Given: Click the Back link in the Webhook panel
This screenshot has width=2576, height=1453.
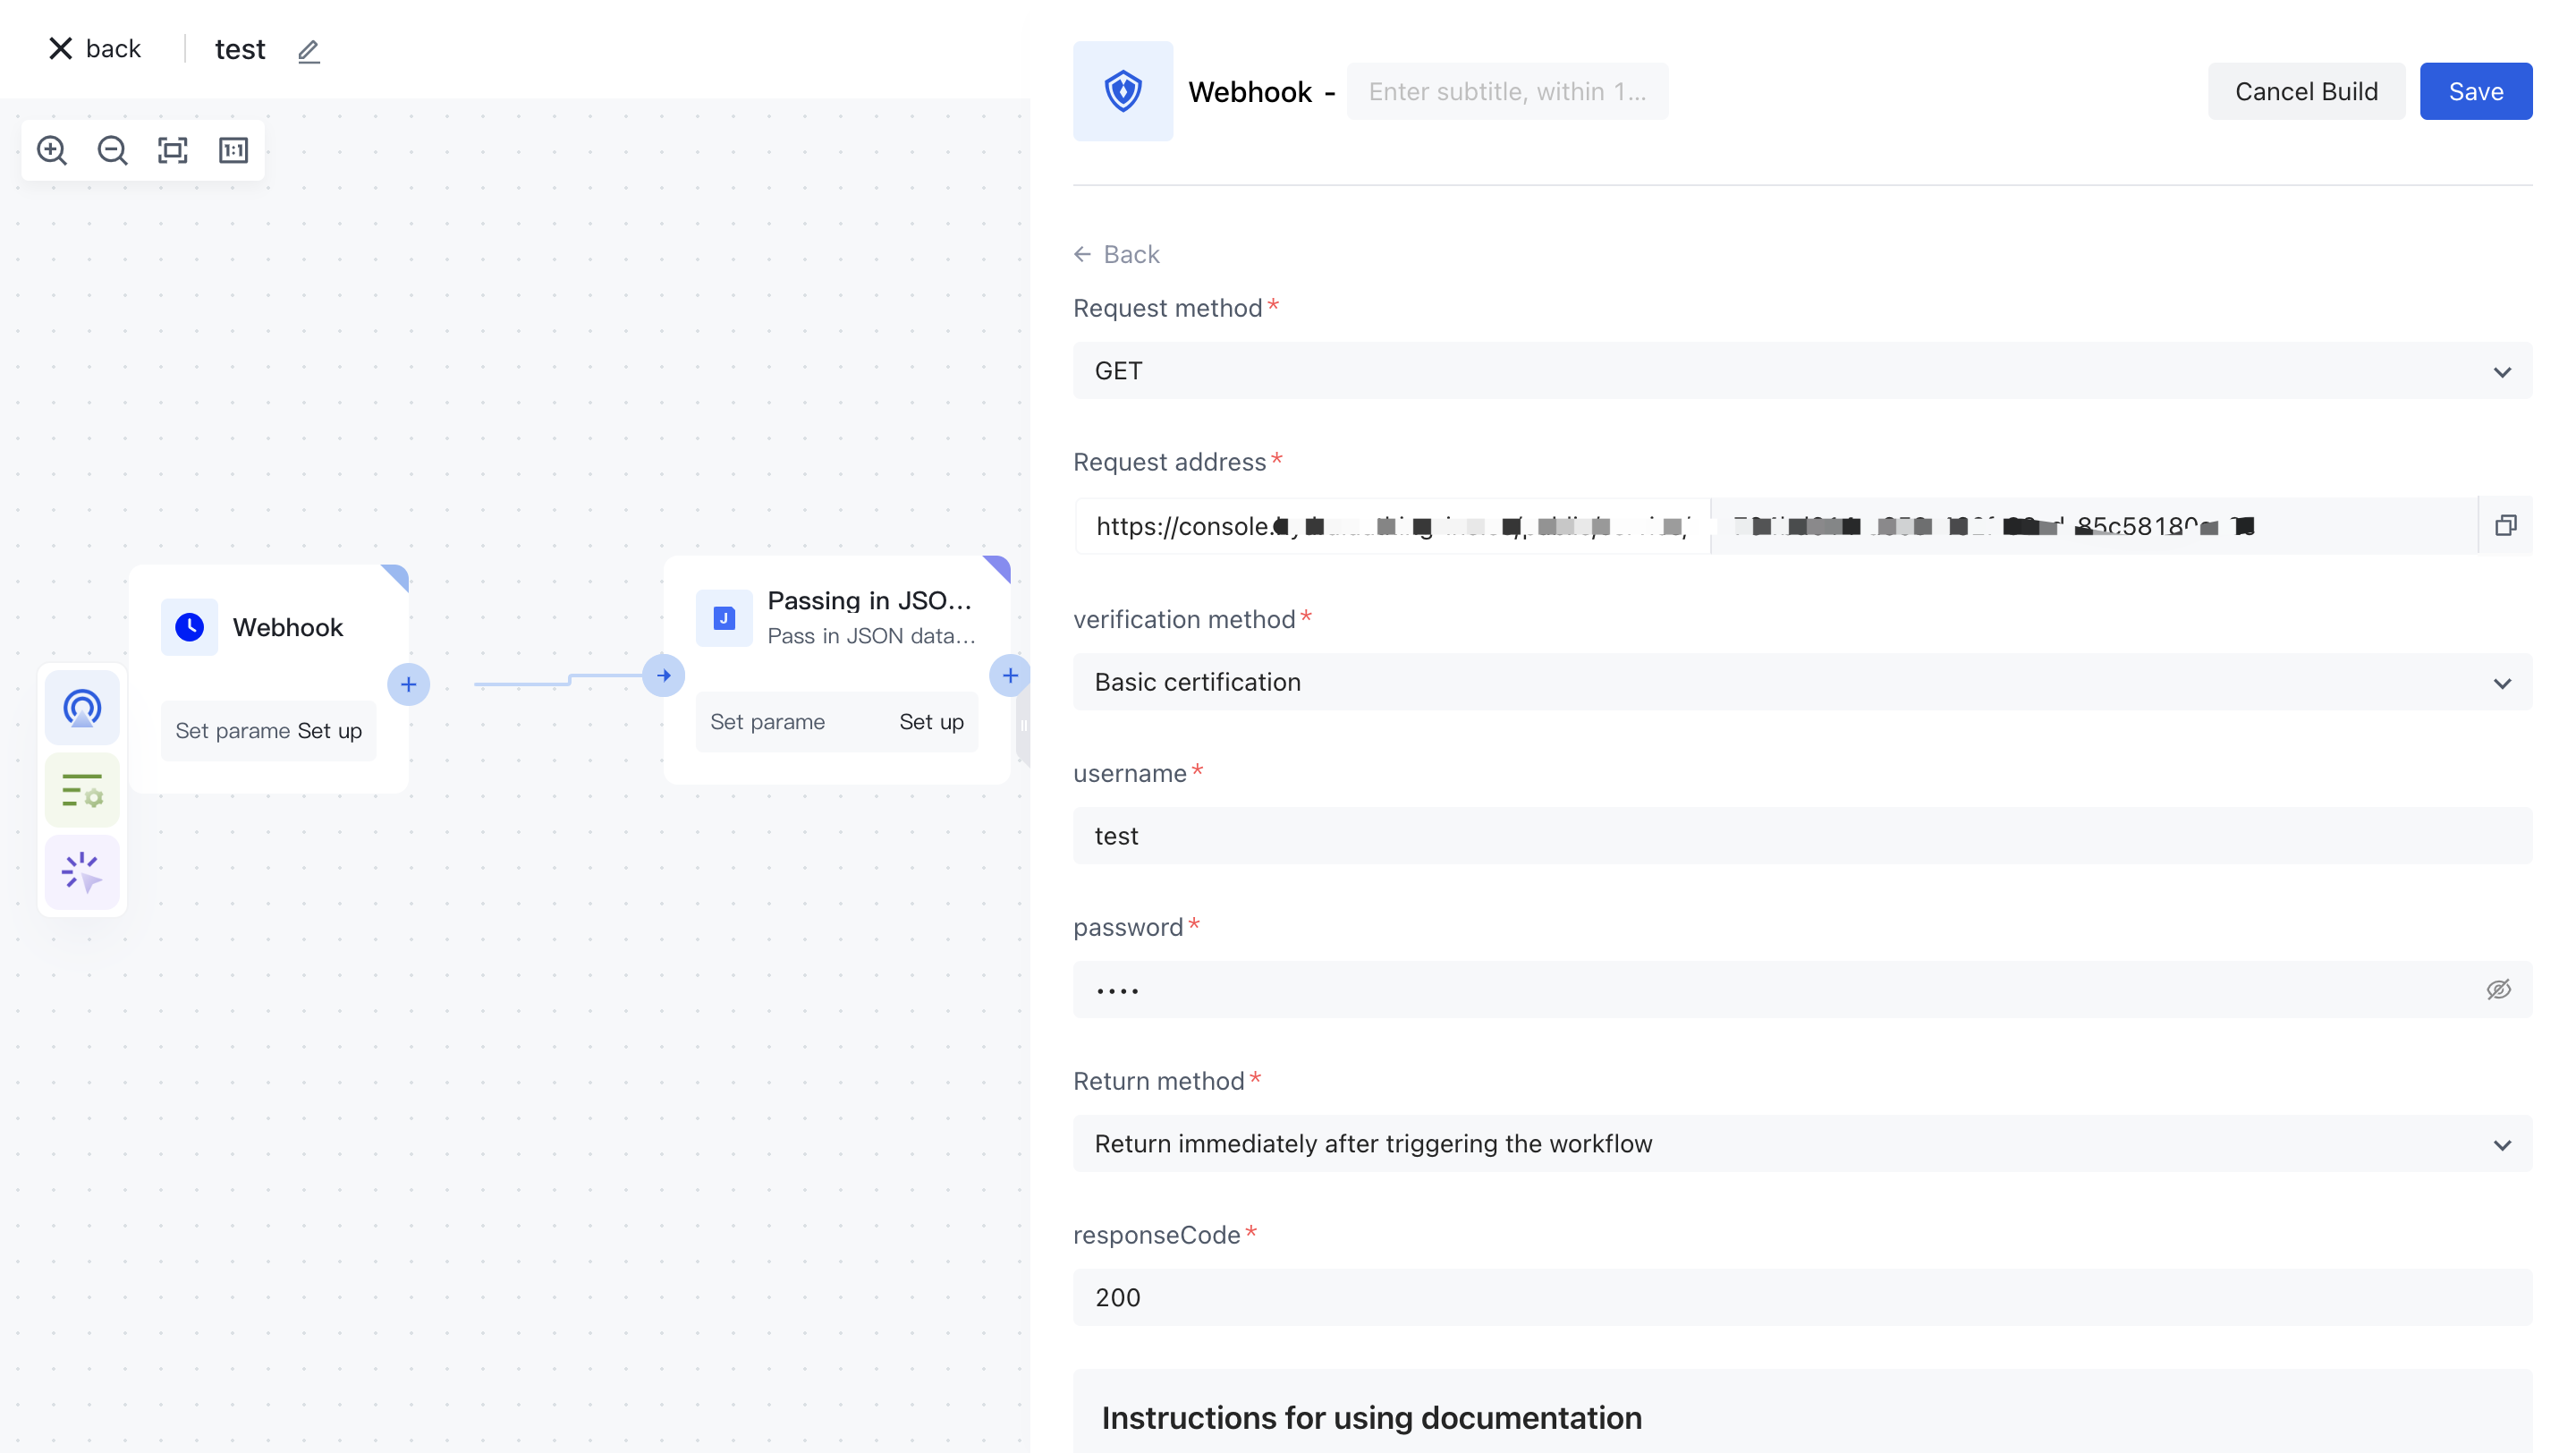Looking at the screenshot, I should pyautogui.click(x=1117, y=254).
